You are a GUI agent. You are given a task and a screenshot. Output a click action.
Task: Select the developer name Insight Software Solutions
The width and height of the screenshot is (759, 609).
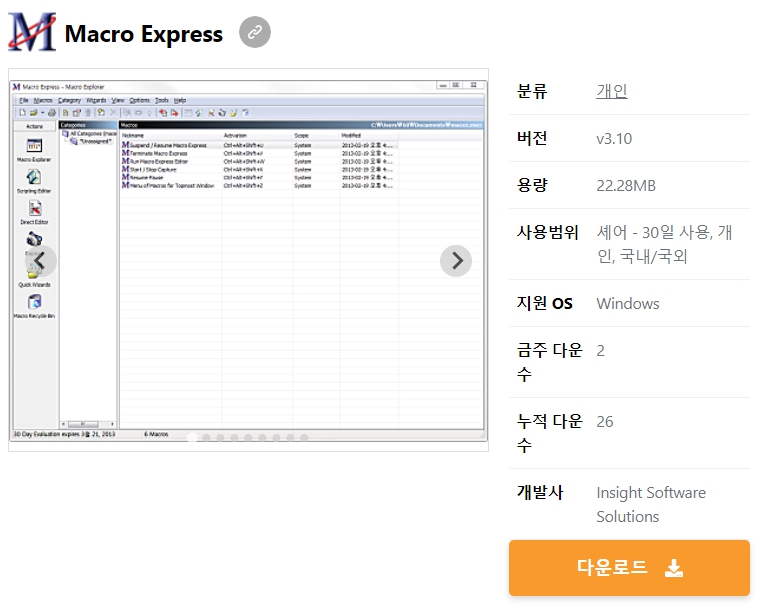[651, 504]
